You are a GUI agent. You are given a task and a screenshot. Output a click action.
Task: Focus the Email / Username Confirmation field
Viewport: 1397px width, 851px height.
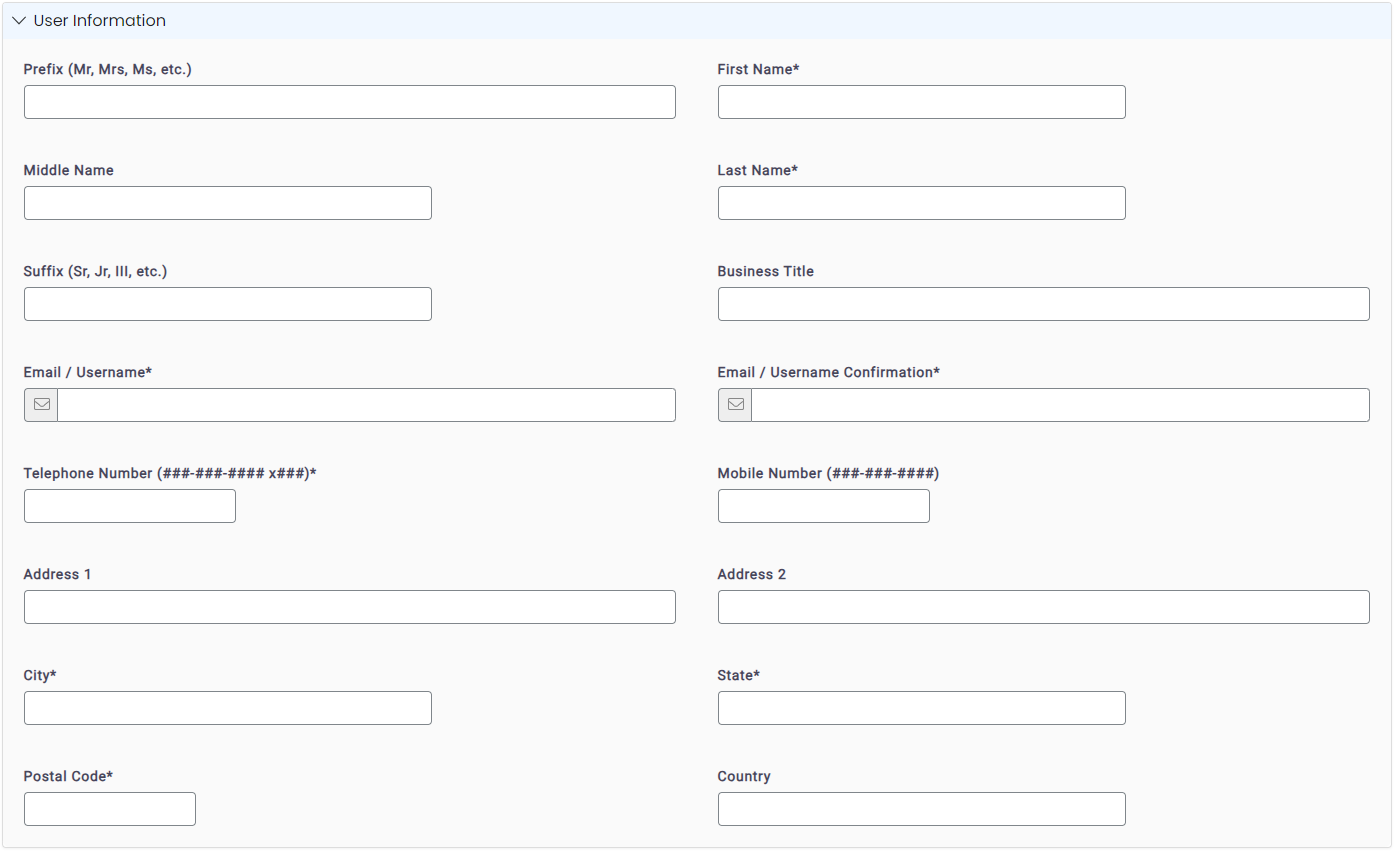(x=1060, y=404)
